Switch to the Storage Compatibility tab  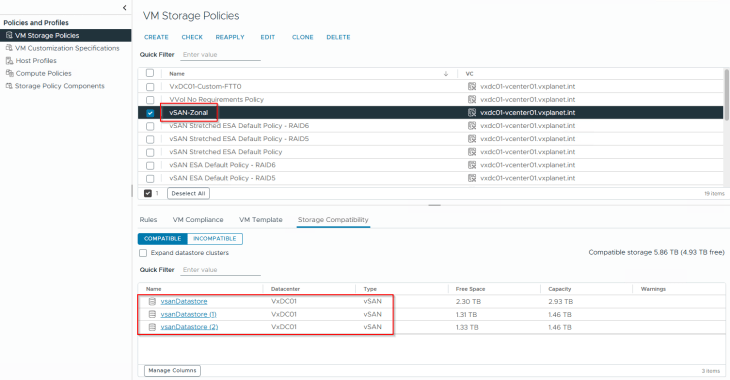click(x=333, y=219)
